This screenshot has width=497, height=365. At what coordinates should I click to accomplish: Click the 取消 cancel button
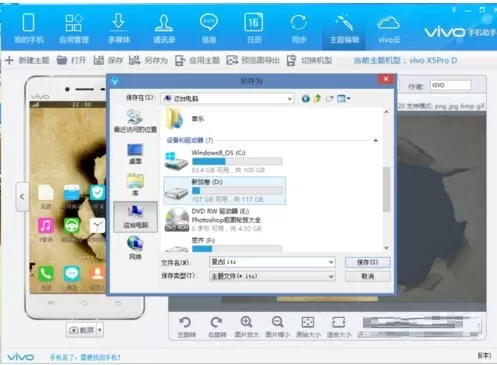point(367,276)
